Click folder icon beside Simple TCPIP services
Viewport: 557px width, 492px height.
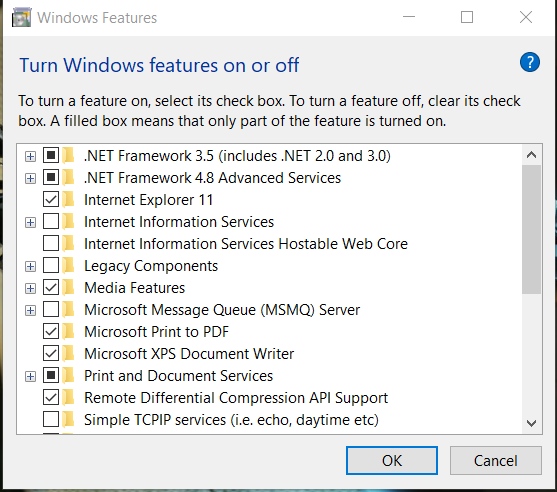[x=68, y=420]
